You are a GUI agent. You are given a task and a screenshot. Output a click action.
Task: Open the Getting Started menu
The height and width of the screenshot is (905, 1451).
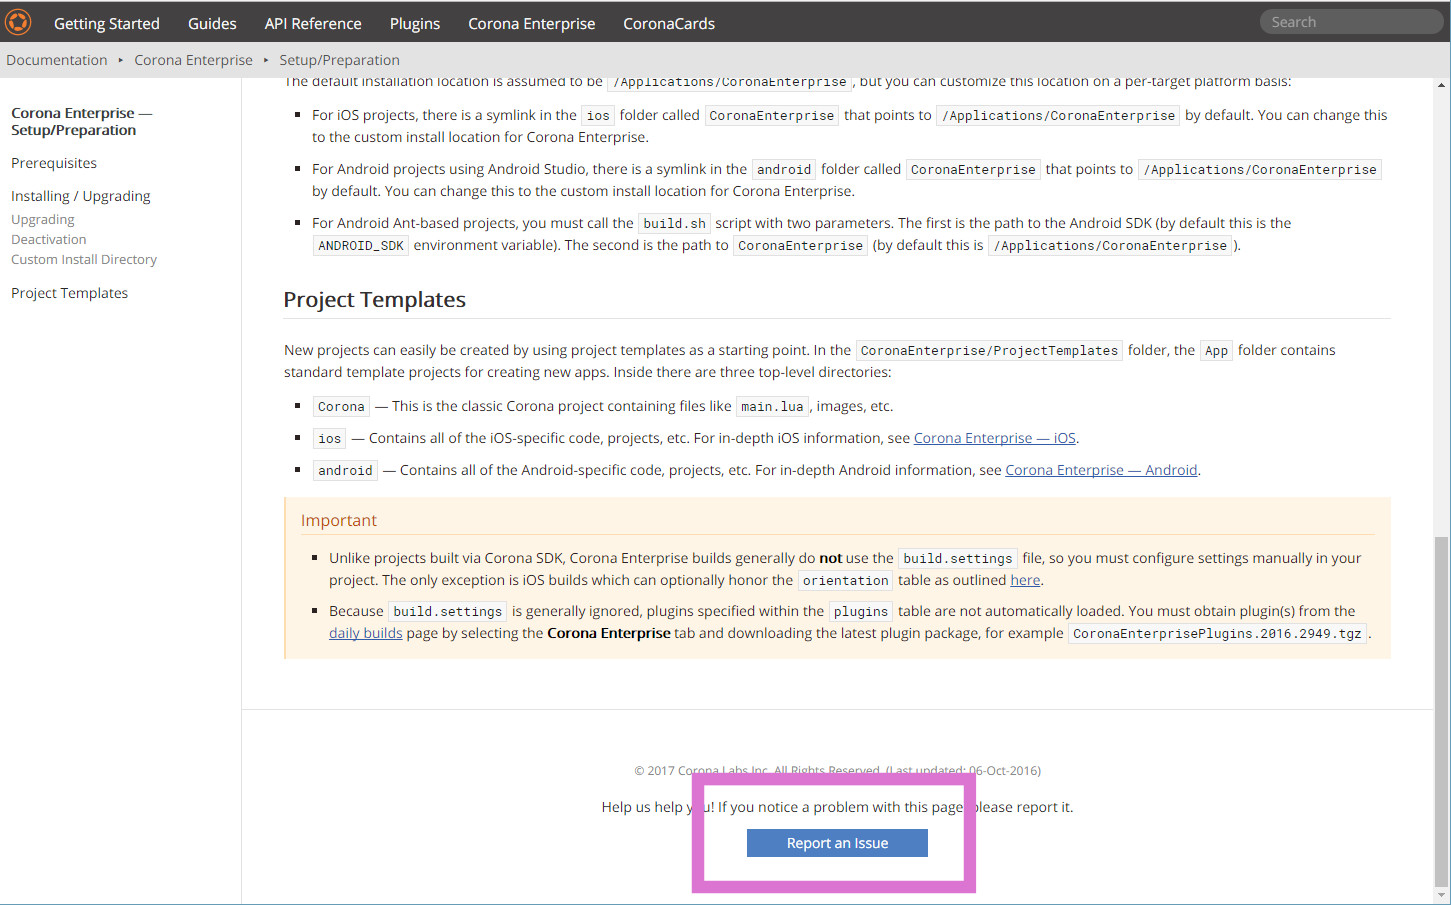point(107,23)
